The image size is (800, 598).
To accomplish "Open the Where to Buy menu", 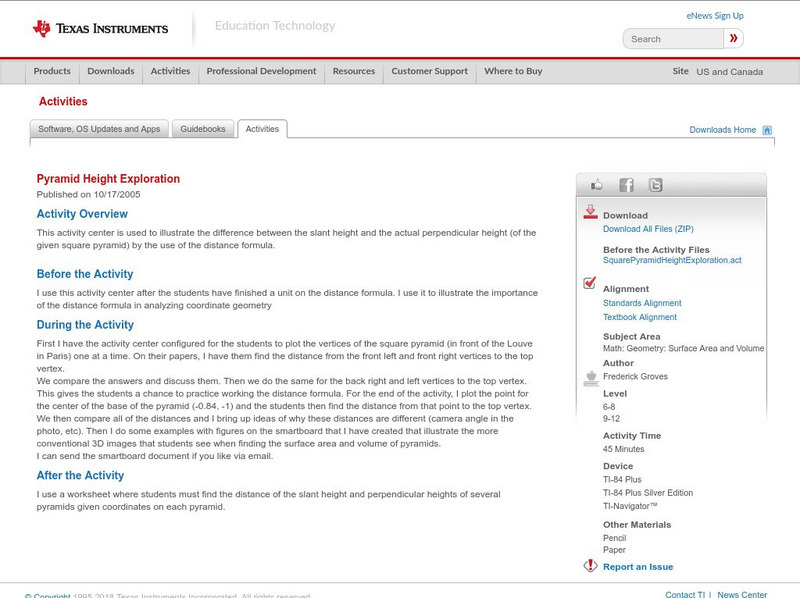I will click(513, 71).
